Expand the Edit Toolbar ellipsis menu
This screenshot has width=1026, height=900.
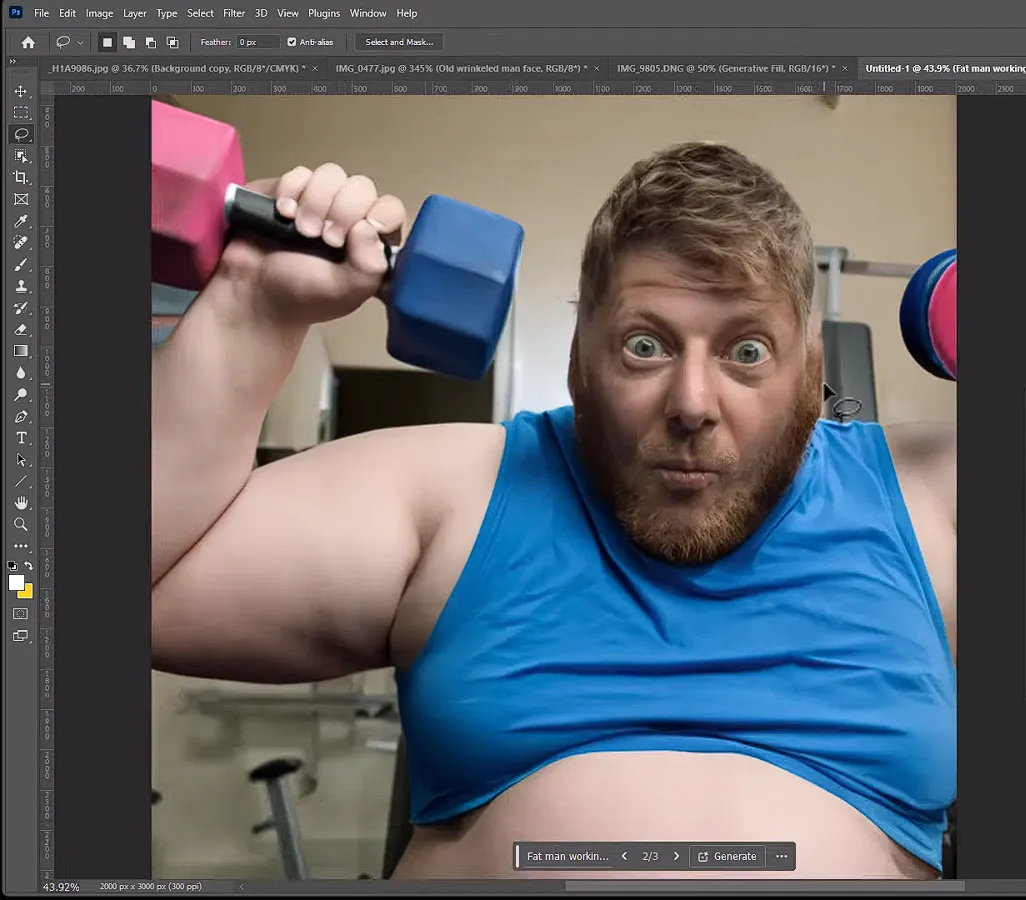click(22, 546)
